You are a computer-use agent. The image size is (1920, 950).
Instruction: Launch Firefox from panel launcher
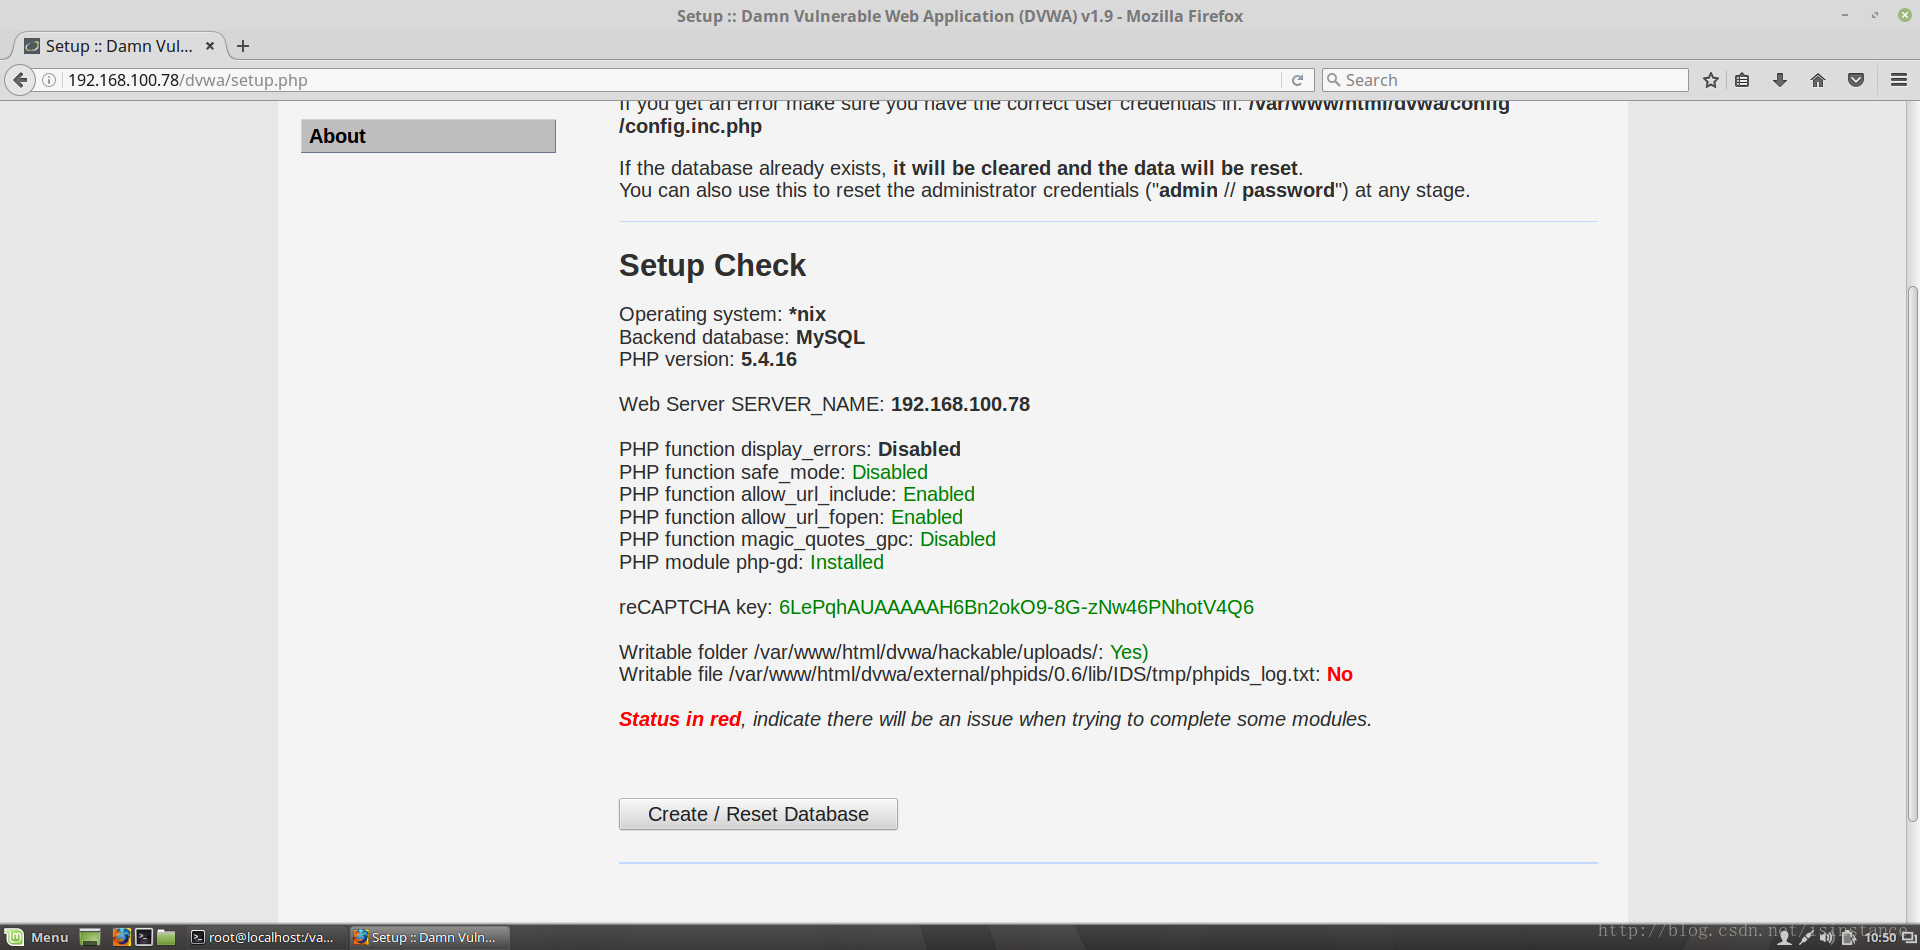[x=121, y=937]
